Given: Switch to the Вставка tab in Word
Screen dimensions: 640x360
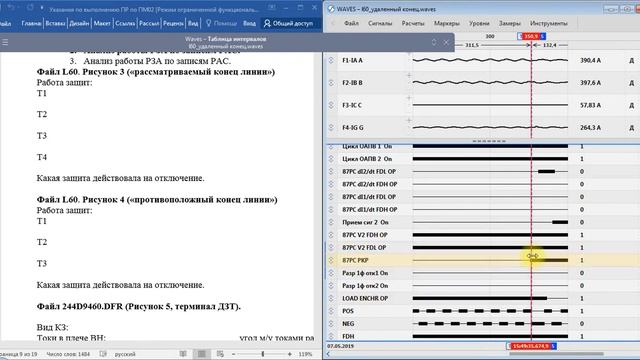Looking at the screenshot, I should click(x=55, y=24).
